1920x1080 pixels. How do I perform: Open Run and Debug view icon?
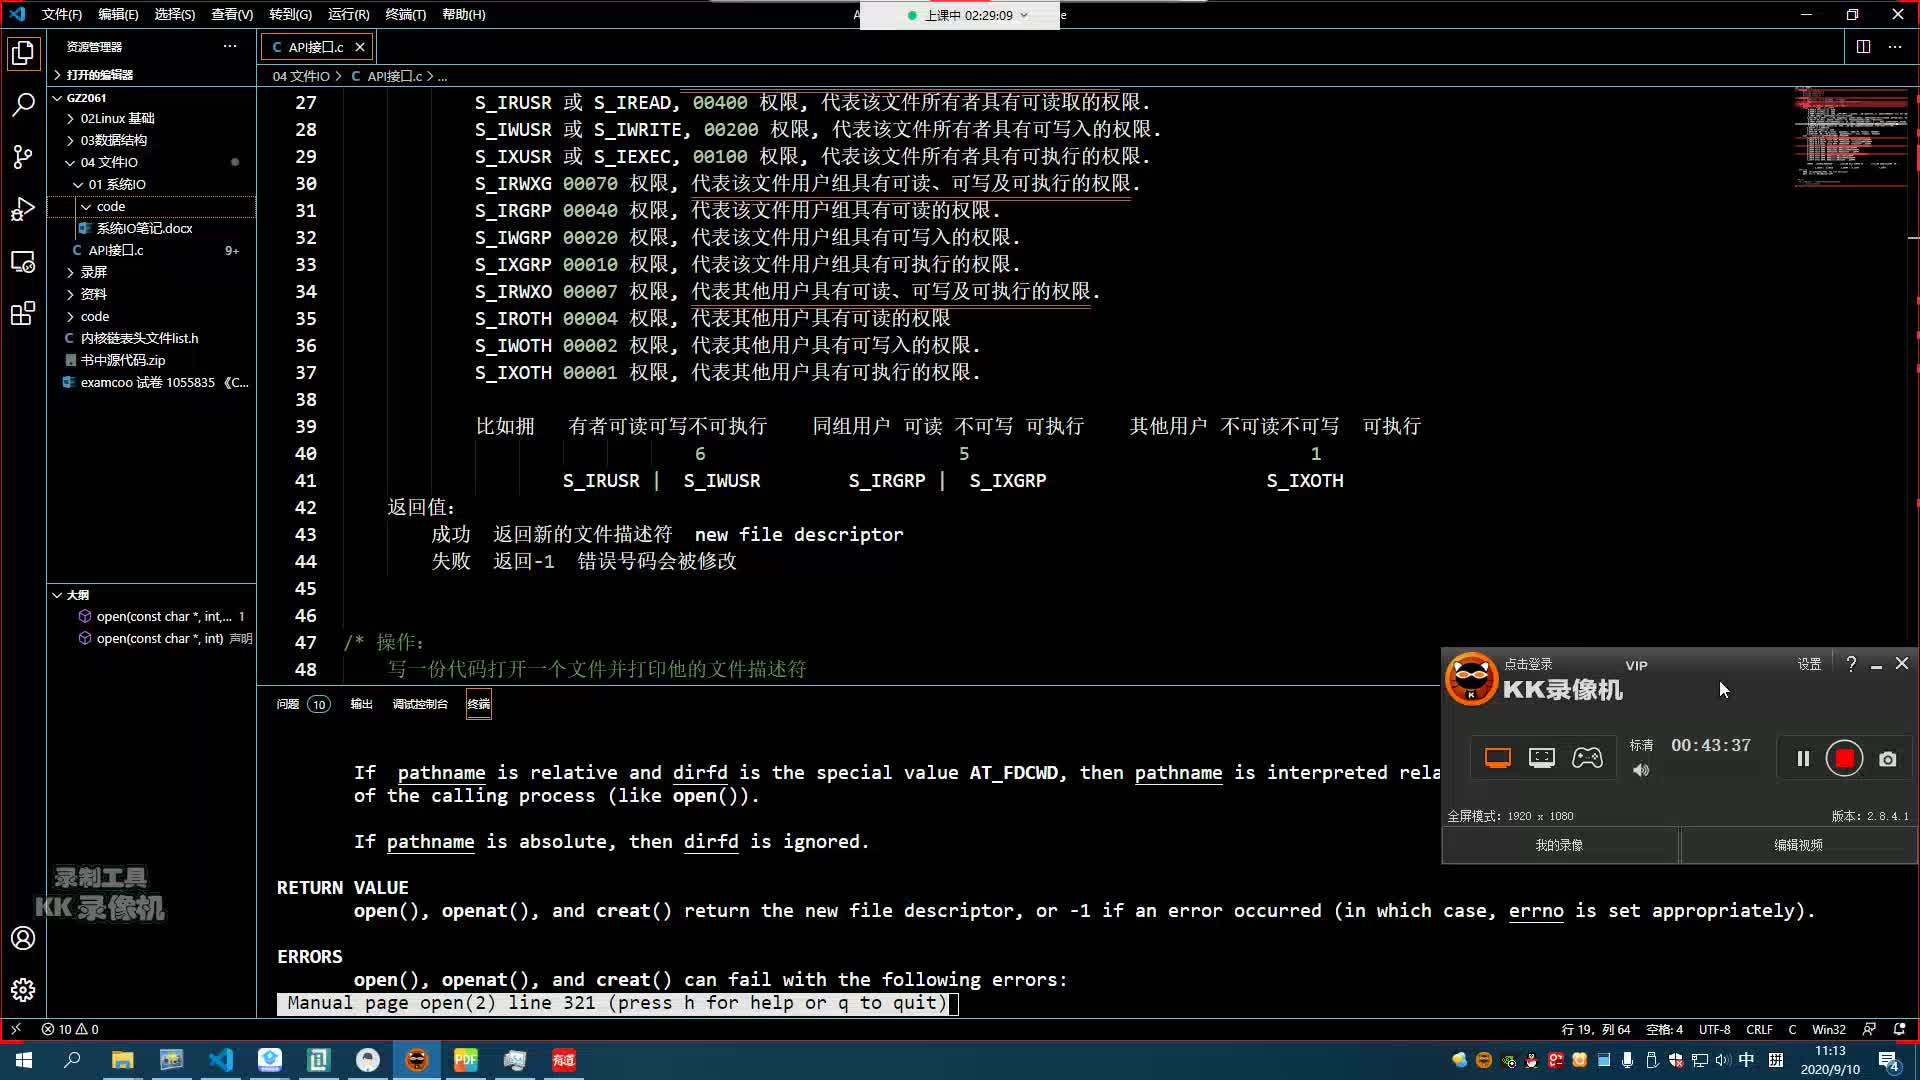(x=23, y=209)
